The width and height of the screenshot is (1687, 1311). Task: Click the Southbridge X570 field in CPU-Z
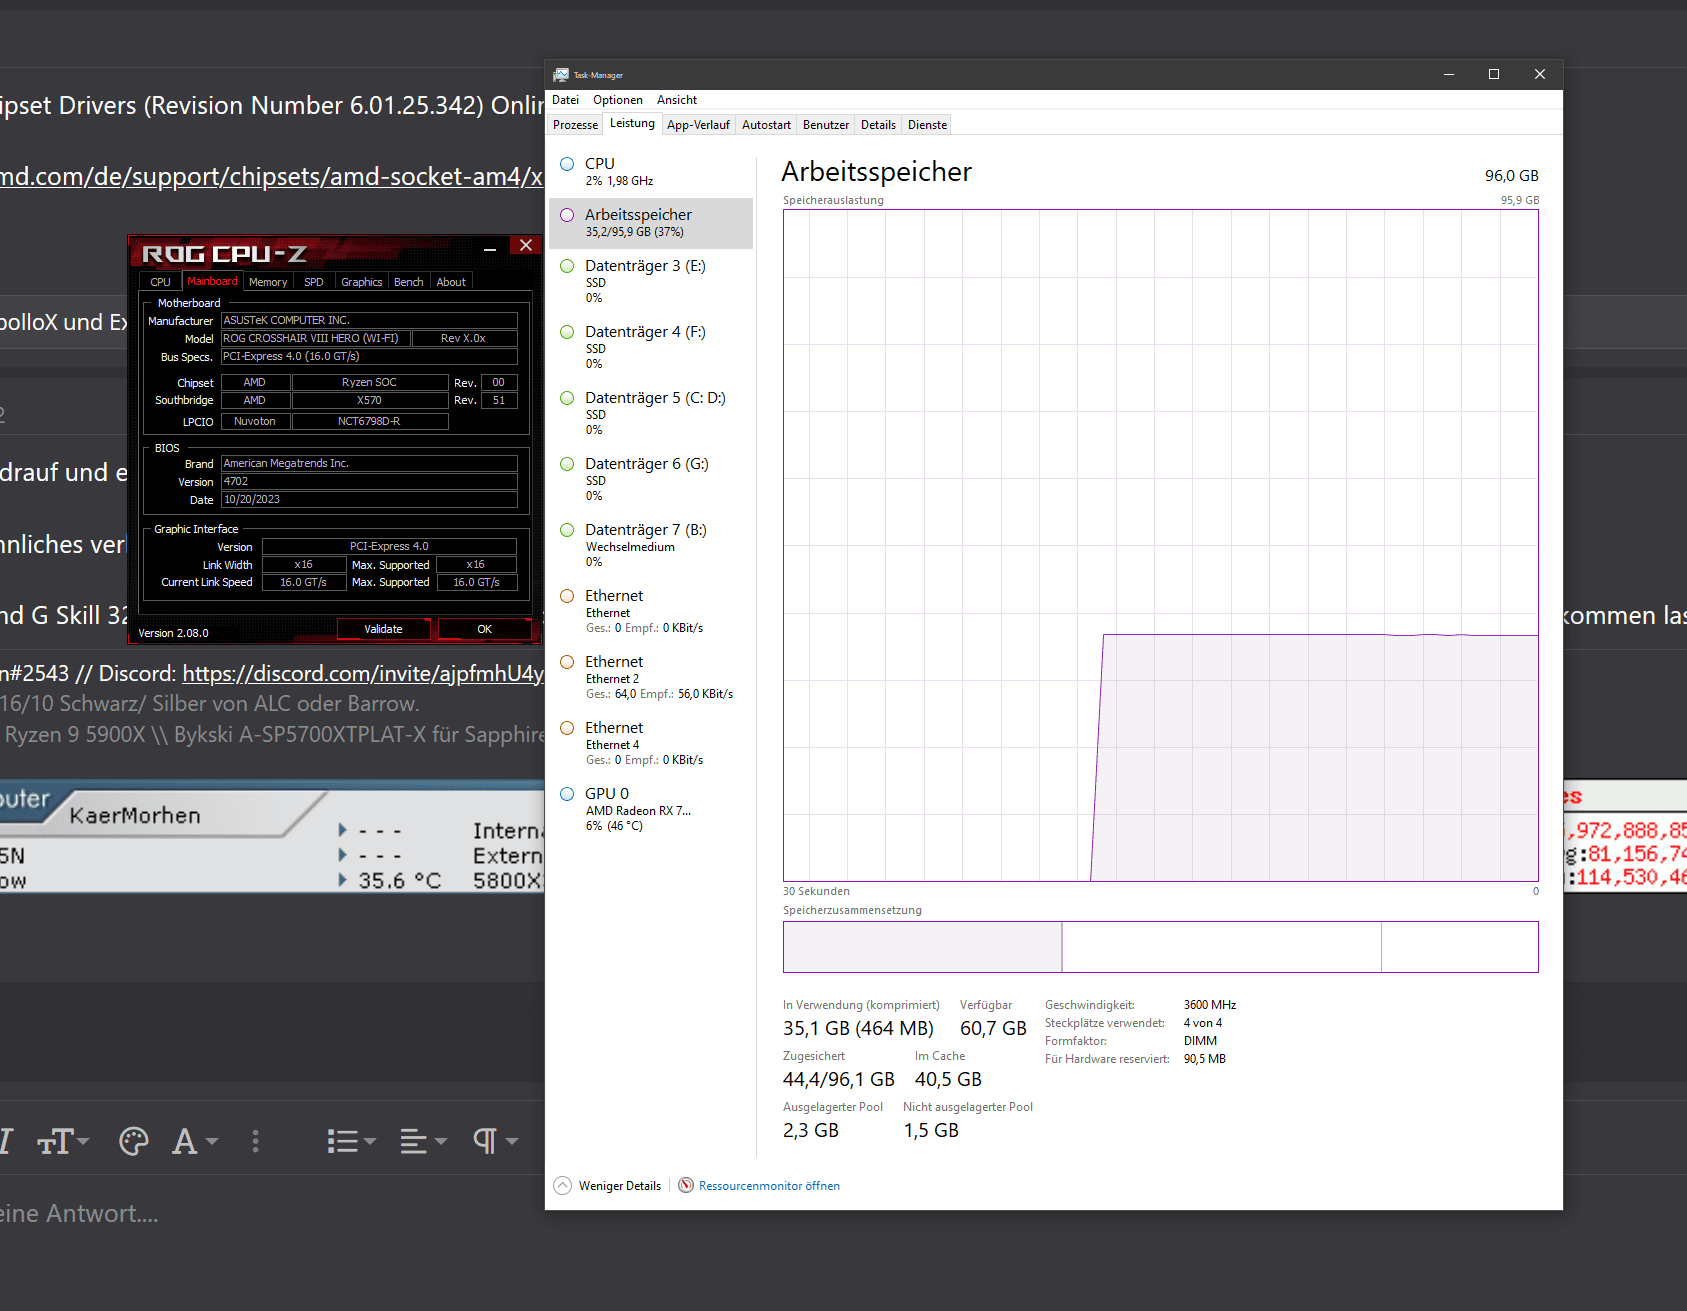point(369,400)
